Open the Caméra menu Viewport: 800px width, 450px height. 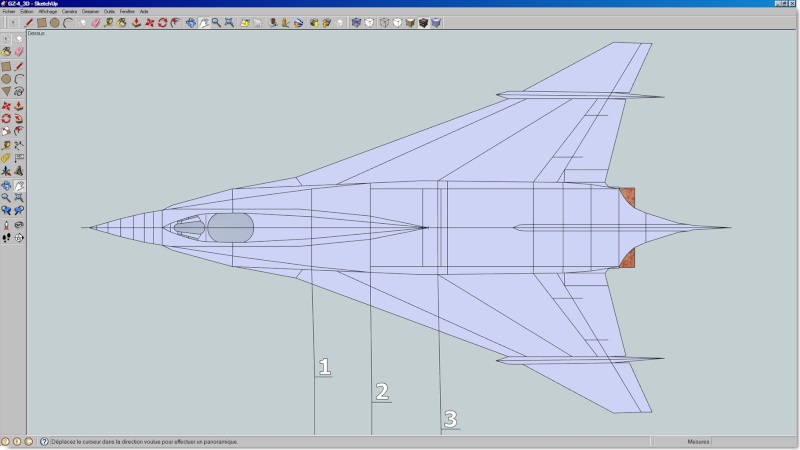coord(69,11)
